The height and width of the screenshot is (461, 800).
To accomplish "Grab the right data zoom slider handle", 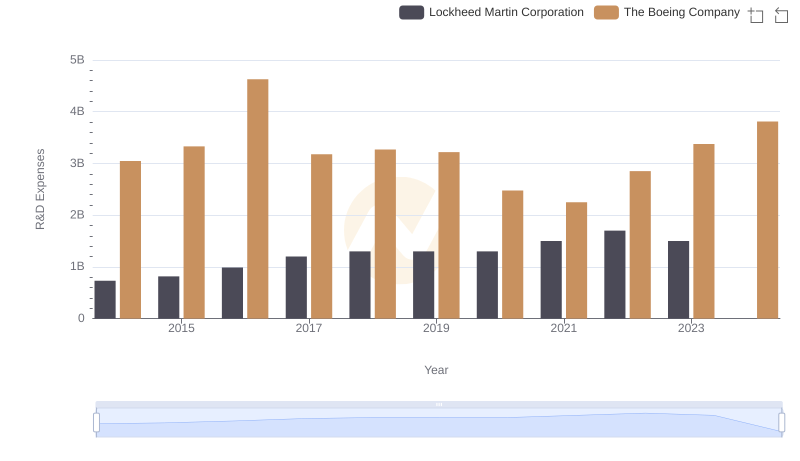I will point(781,422).
